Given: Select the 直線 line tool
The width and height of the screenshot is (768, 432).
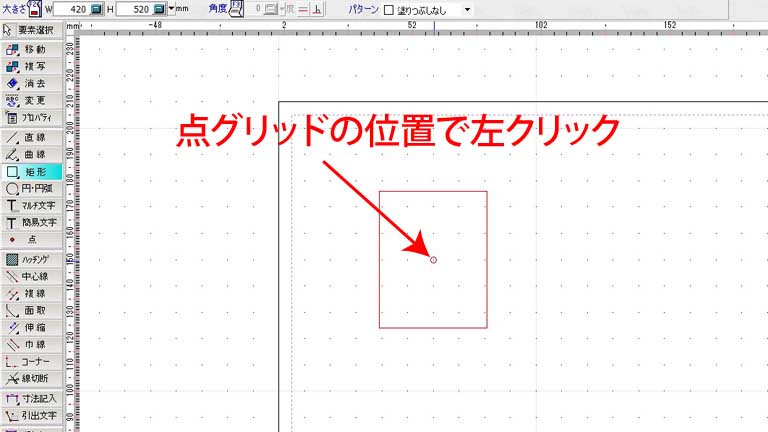Looking at the screenshot, I should click(32, 138).
